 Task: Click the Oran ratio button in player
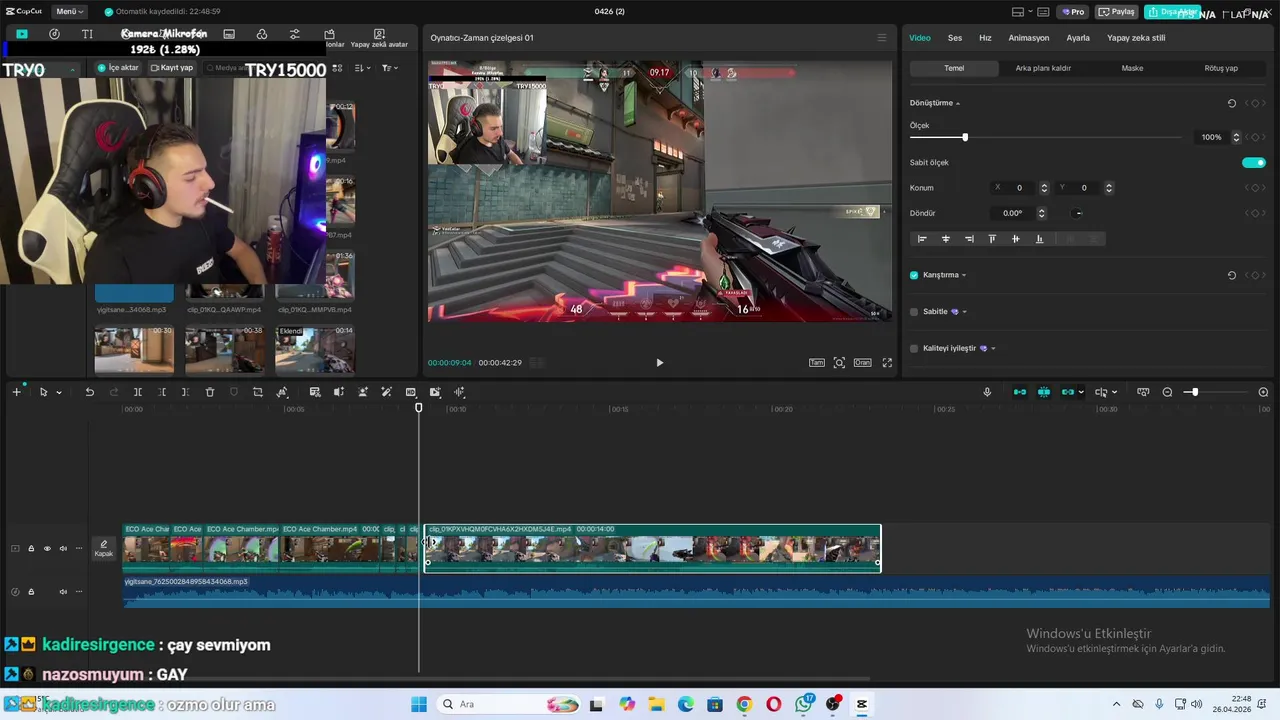862,363
